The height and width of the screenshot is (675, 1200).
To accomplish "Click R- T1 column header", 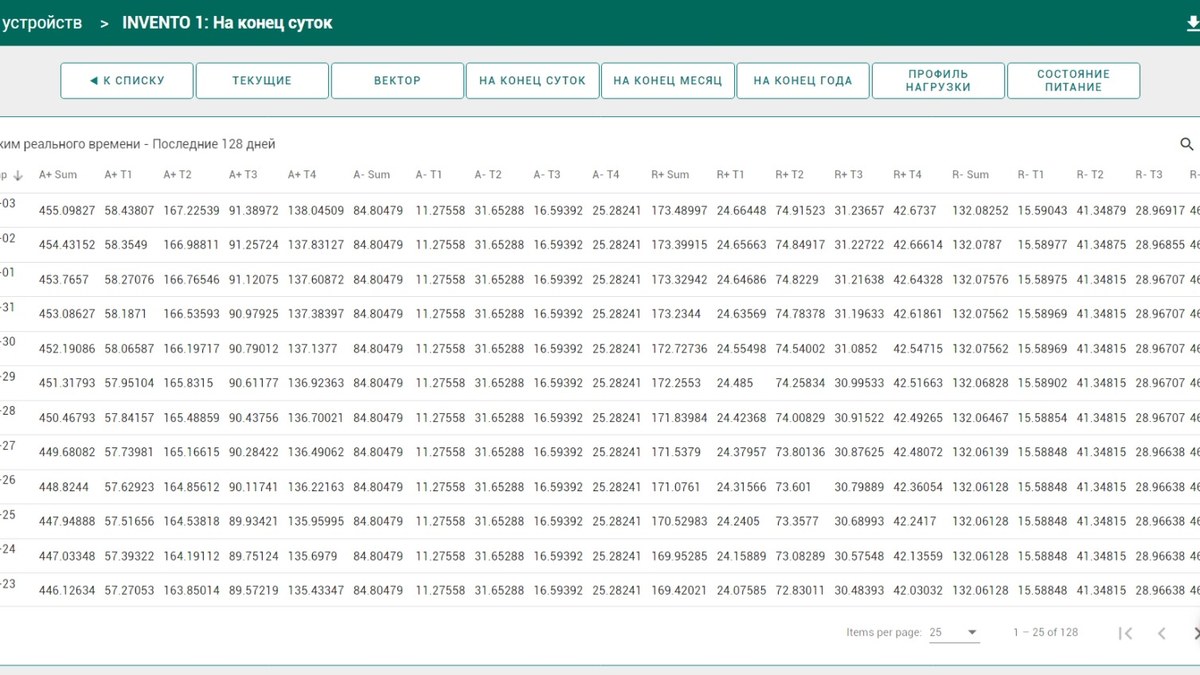I will click(x=1031, y=175).
